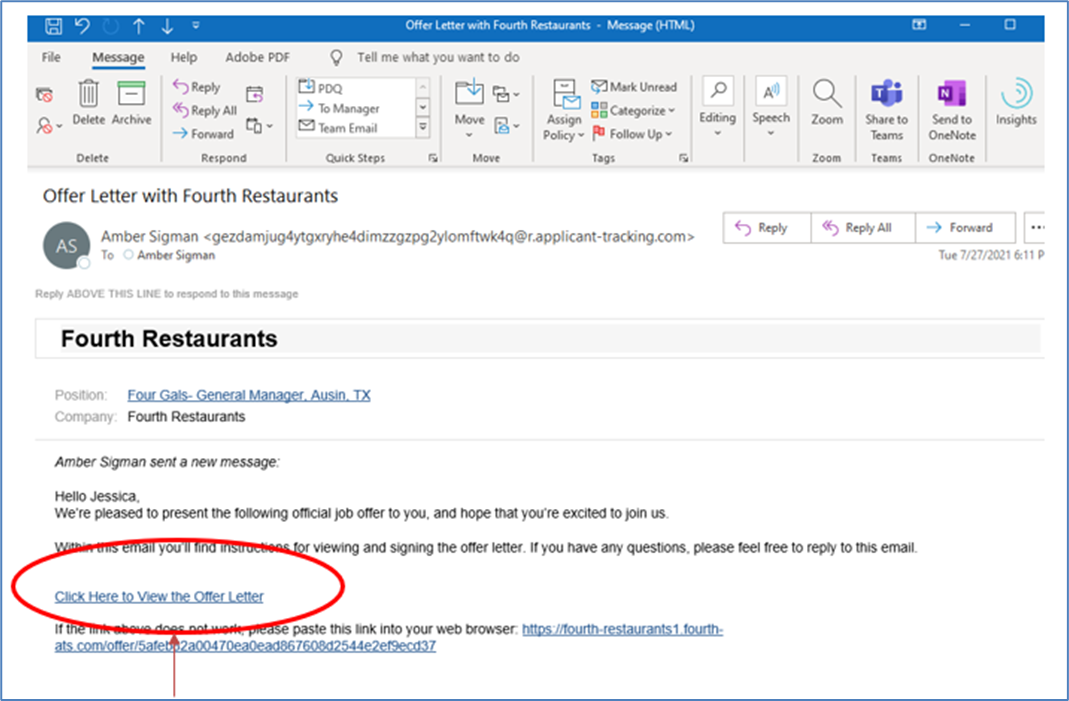Open the Move to folder menu
The height and width of the screenshot is (701, 1069).
coord(470,109)
